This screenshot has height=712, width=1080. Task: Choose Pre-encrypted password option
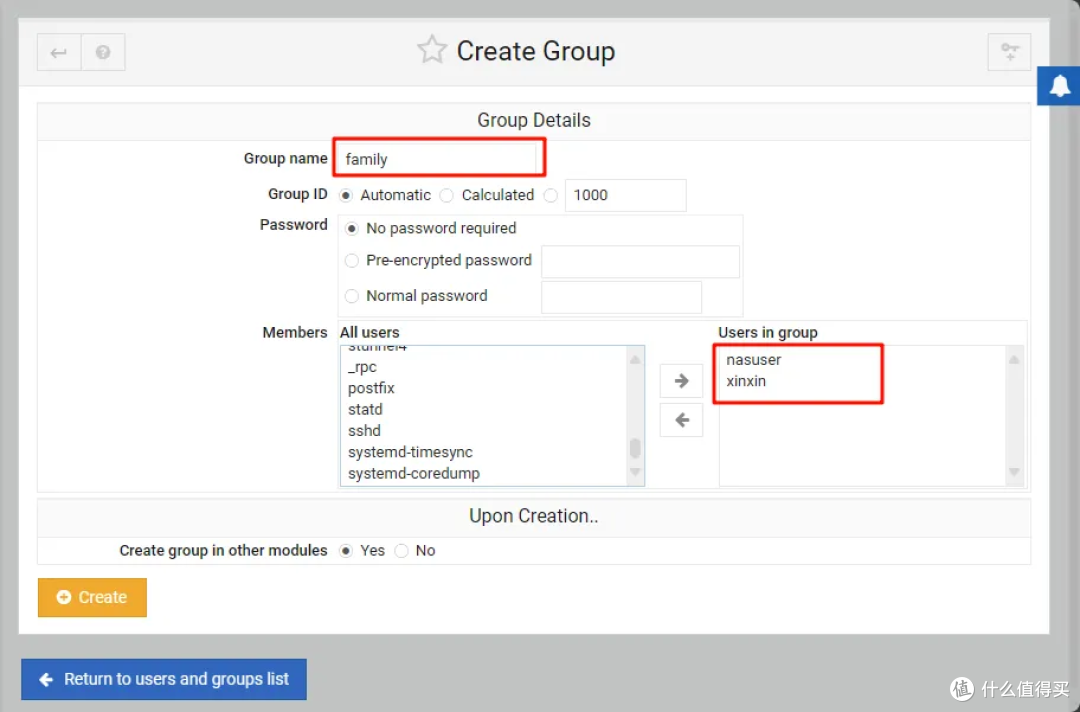[352, 261]
